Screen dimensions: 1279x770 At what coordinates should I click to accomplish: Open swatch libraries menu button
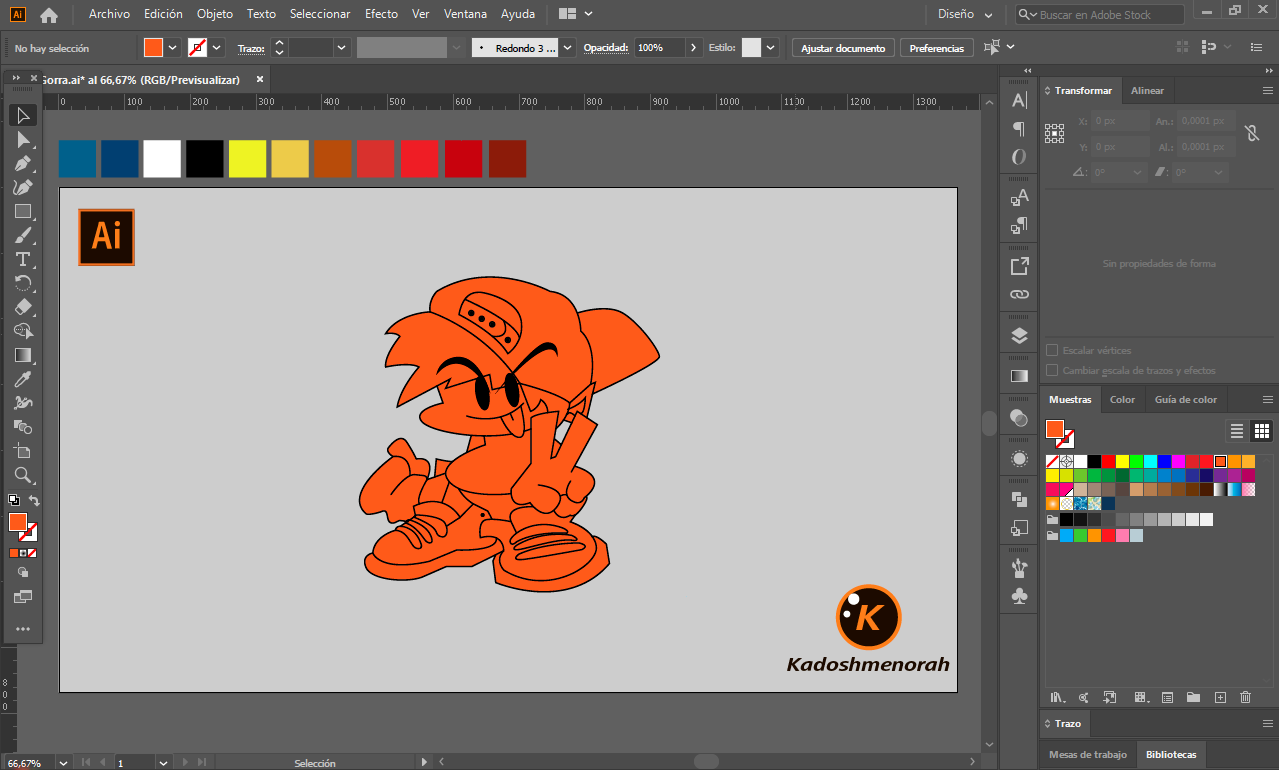[x=1057, y=697]
